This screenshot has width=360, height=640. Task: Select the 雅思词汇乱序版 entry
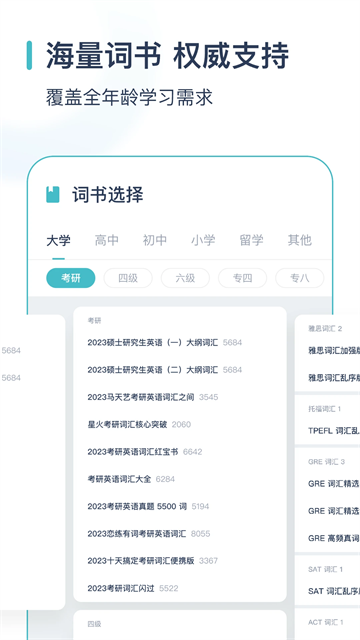pos(334,378)
